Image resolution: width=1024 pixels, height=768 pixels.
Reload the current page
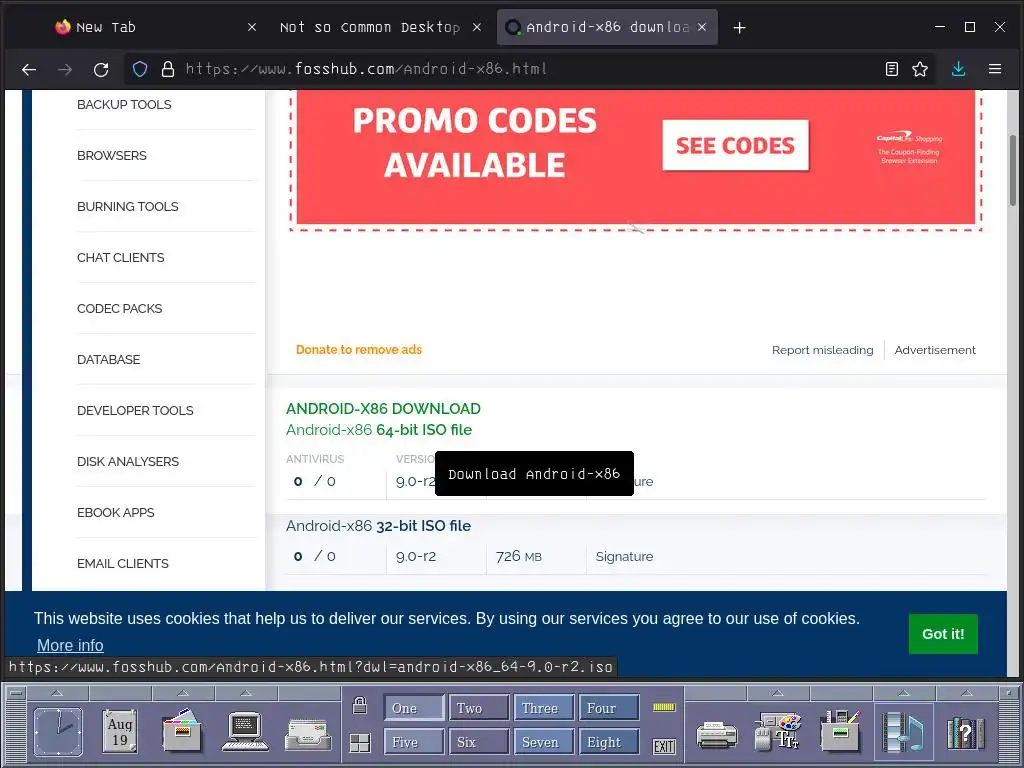point(101,69)
